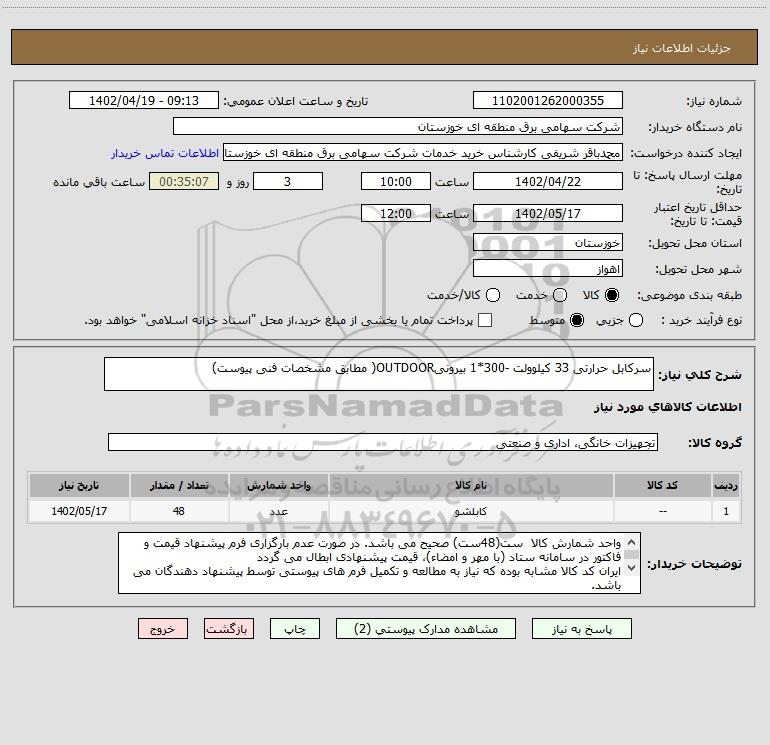
Task: Click the delivery province field خوزستان
Action: pos(548,243)
